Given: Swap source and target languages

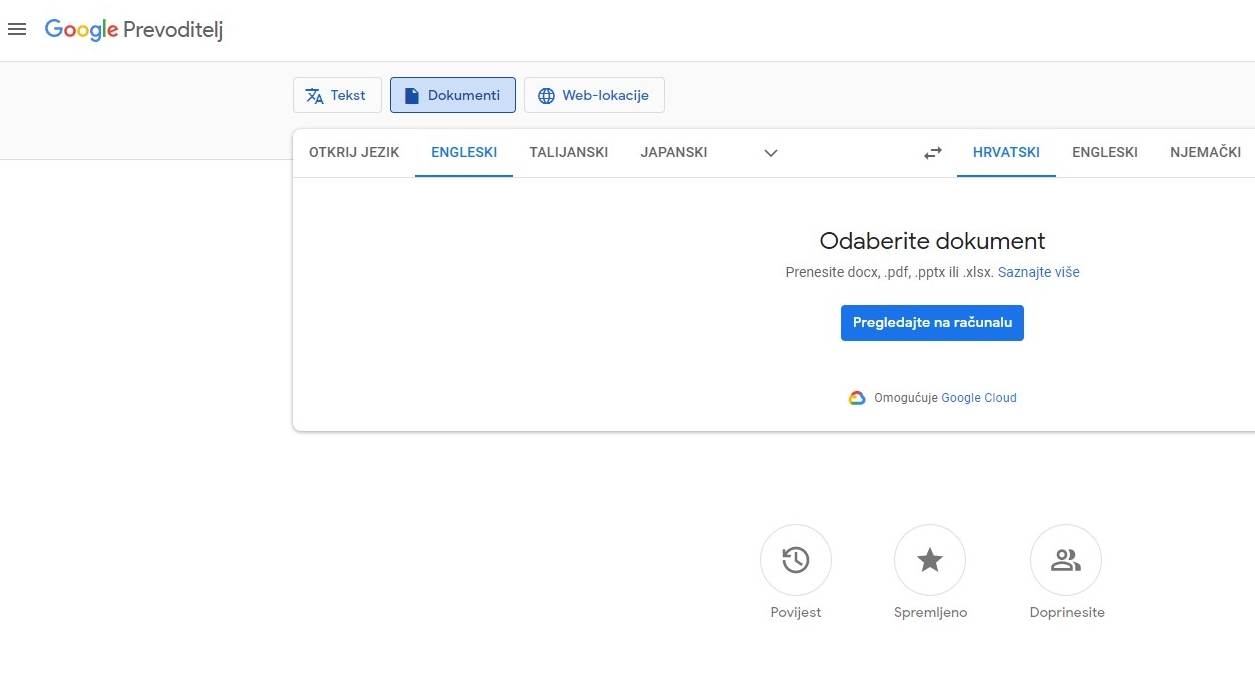Looking at the screenshot, I should 933,153.
